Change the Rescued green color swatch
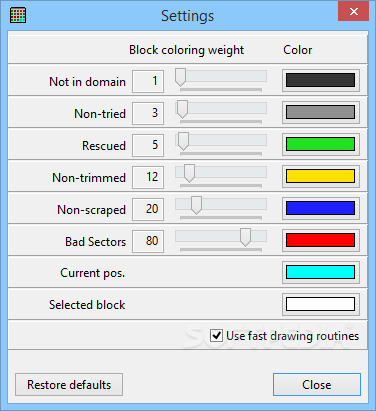The image size is (376, 411). (320, 144)
